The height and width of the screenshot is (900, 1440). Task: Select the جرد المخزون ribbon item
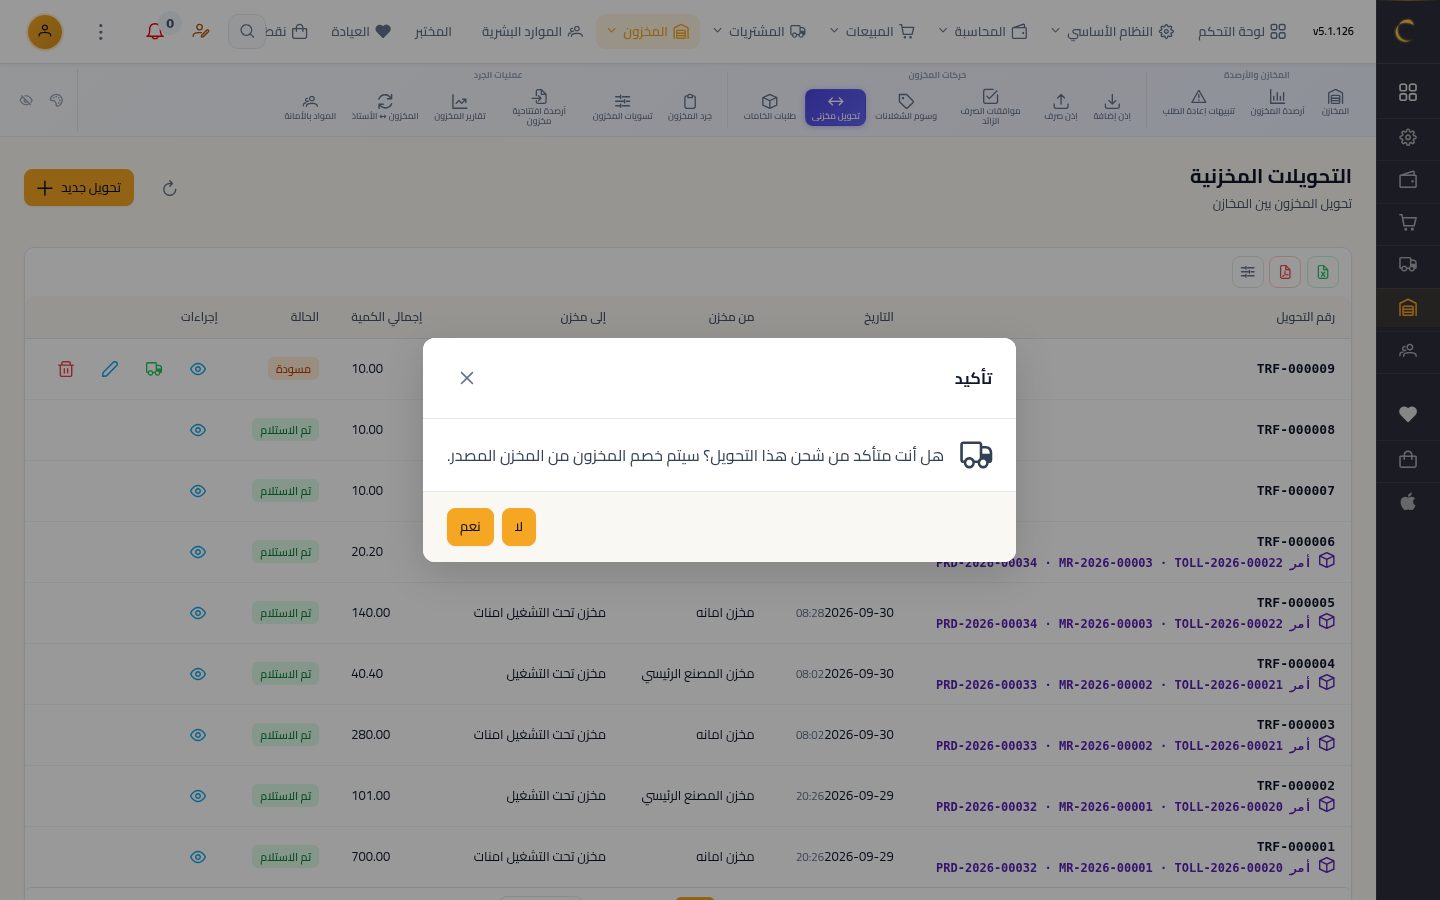coord(690,107)
